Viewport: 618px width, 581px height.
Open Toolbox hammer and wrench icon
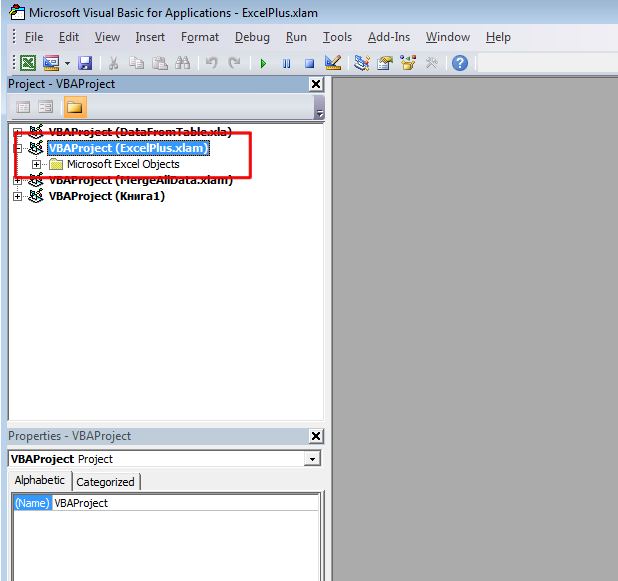[431, 63]
